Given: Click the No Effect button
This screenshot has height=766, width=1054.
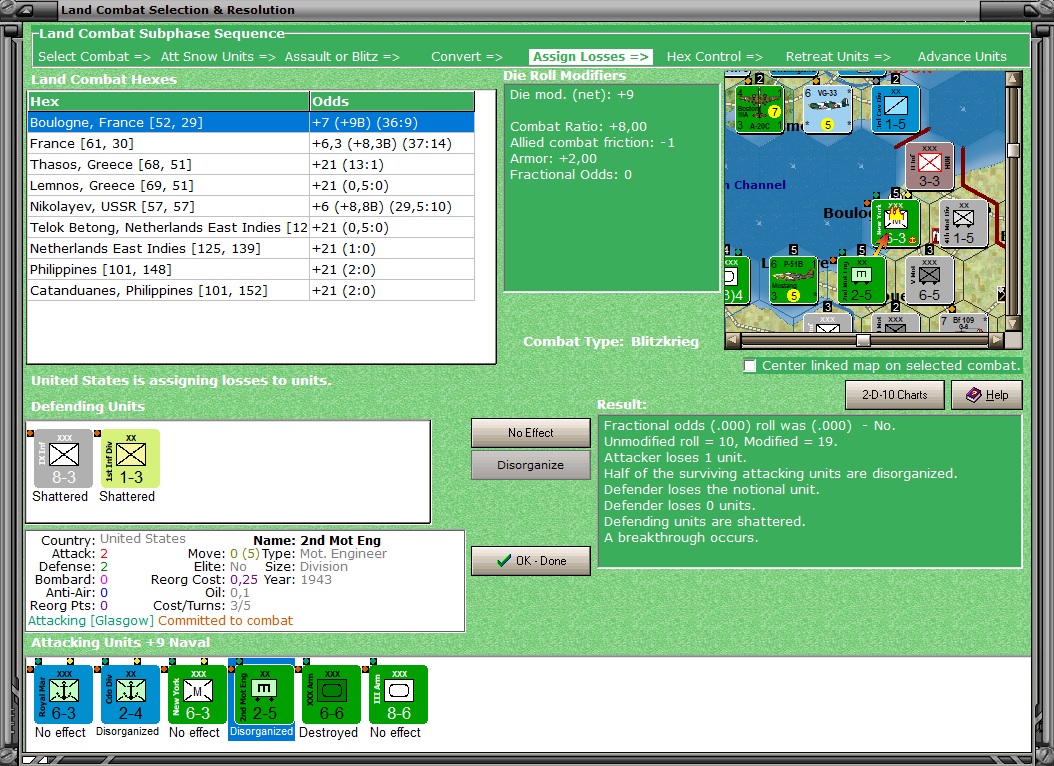Looking at the screenshot, I should pos(530,433).
